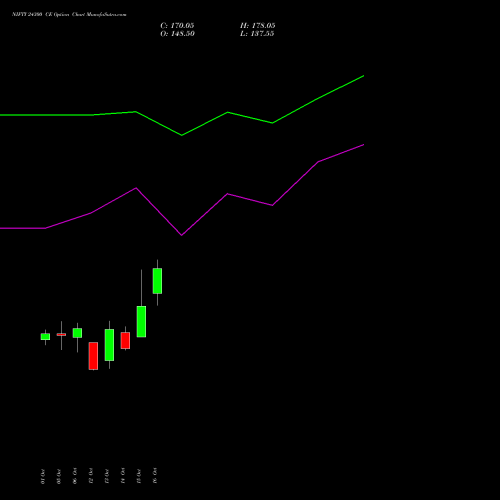Screen dimensions: 500x500
Task: Click the close price value C: 170.05
Action: pyautogui.click(x=177, y=26)
